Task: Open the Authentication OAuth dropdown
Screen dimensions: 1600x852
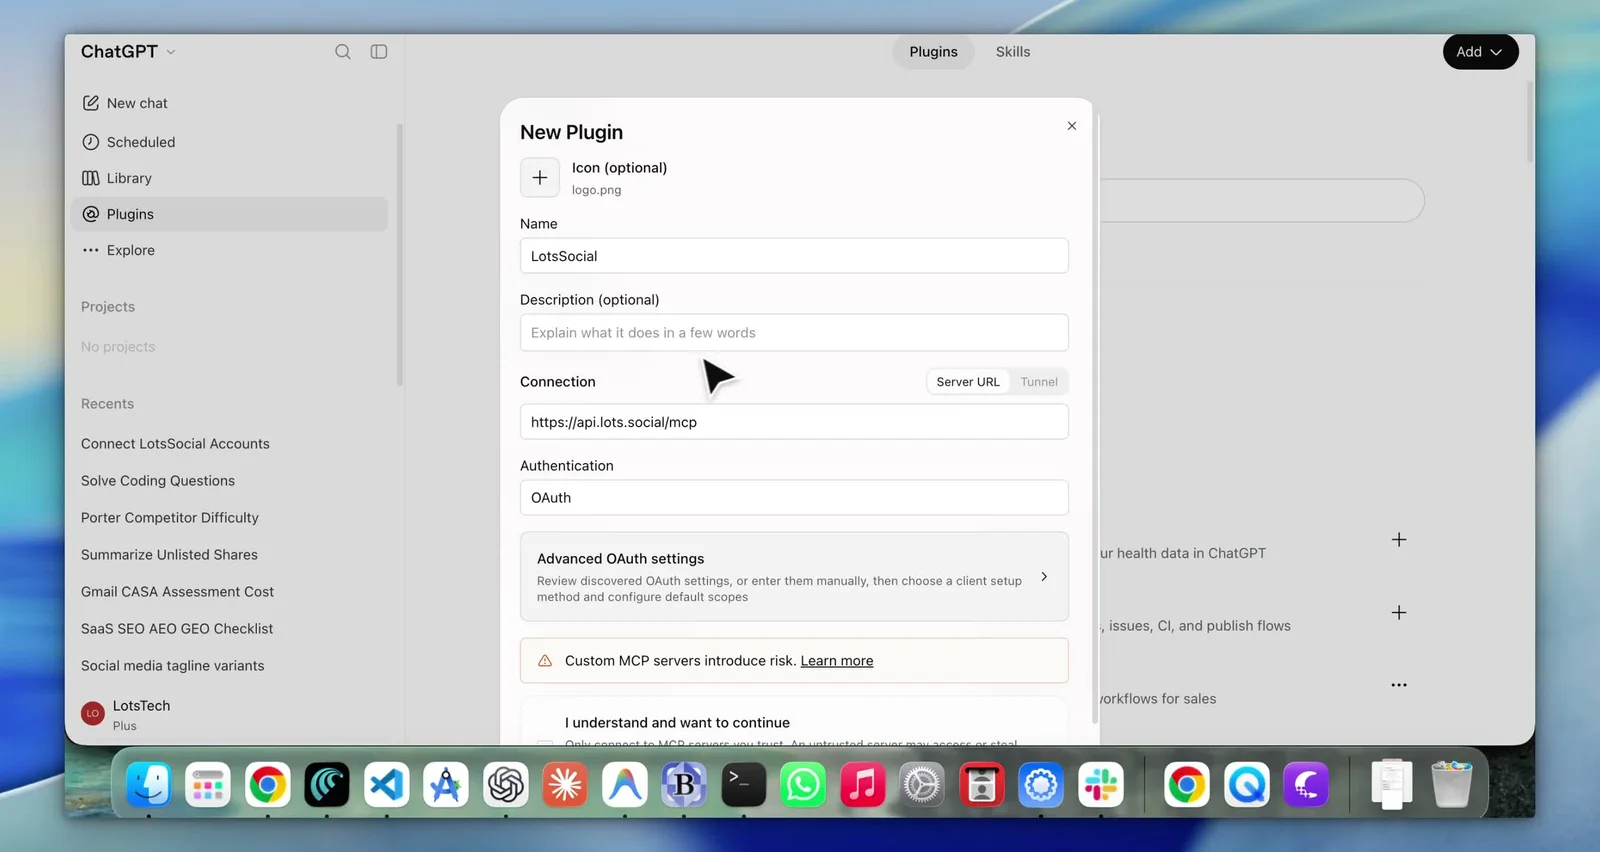Action: click(x=794, y=498)
